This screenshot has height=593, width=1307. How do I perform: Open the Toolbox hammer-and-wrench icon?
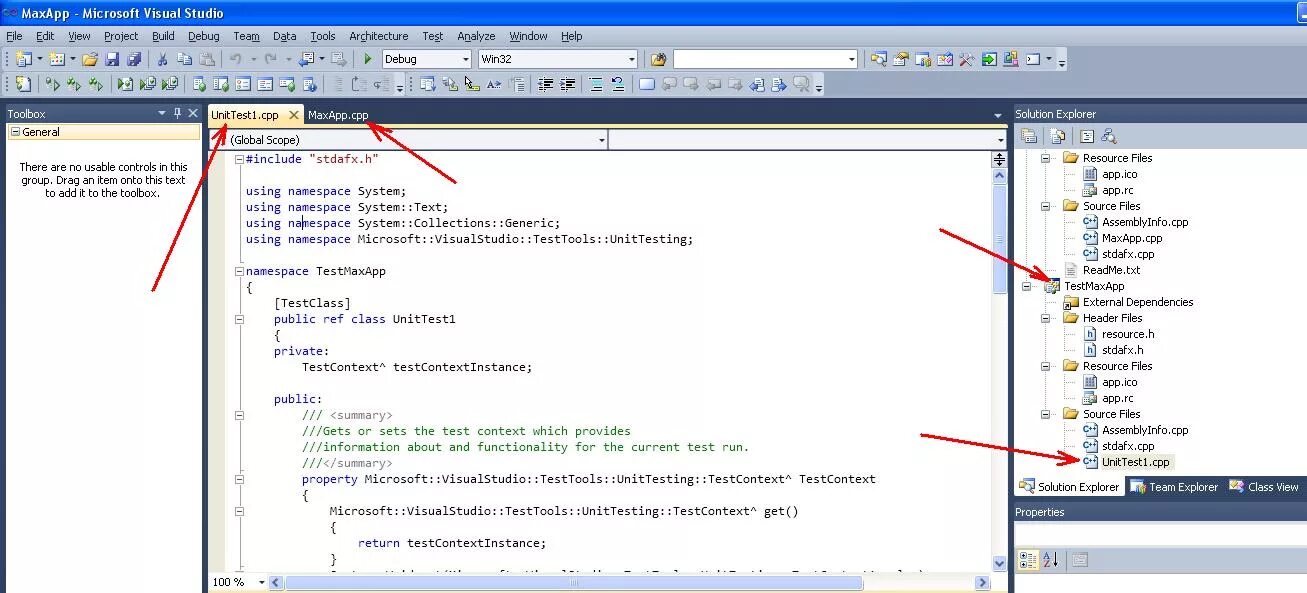[x=966, y=59]
